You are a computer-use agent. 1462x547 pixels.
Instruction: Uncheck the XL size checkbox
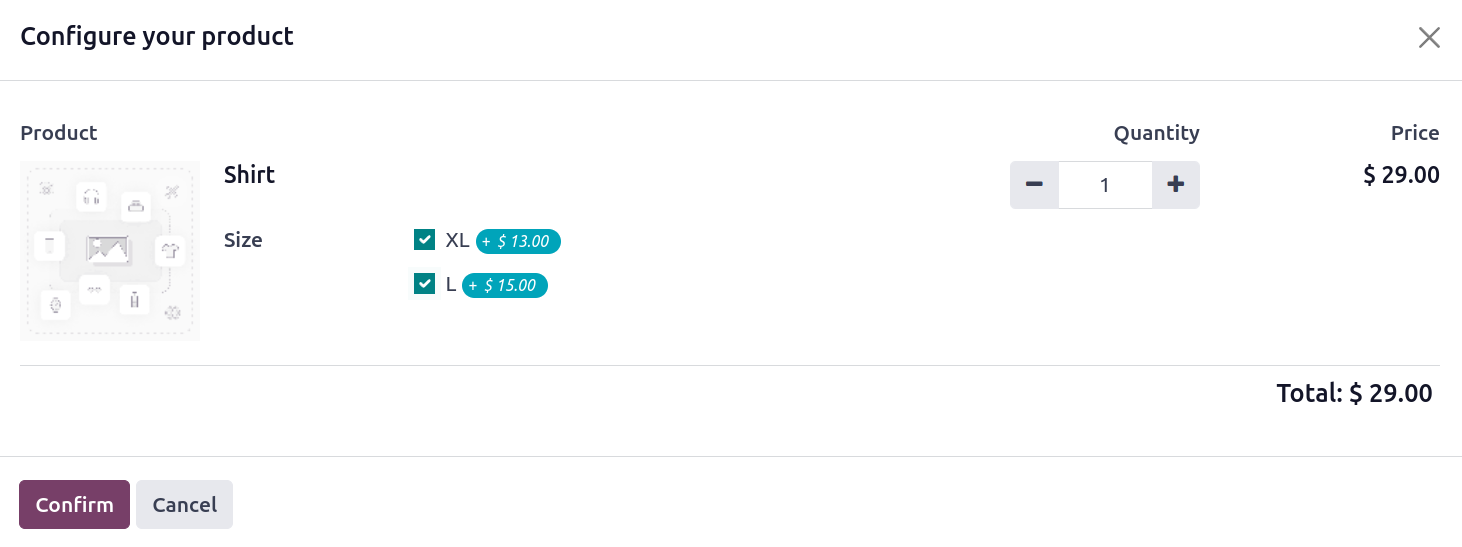pos(424,240)
